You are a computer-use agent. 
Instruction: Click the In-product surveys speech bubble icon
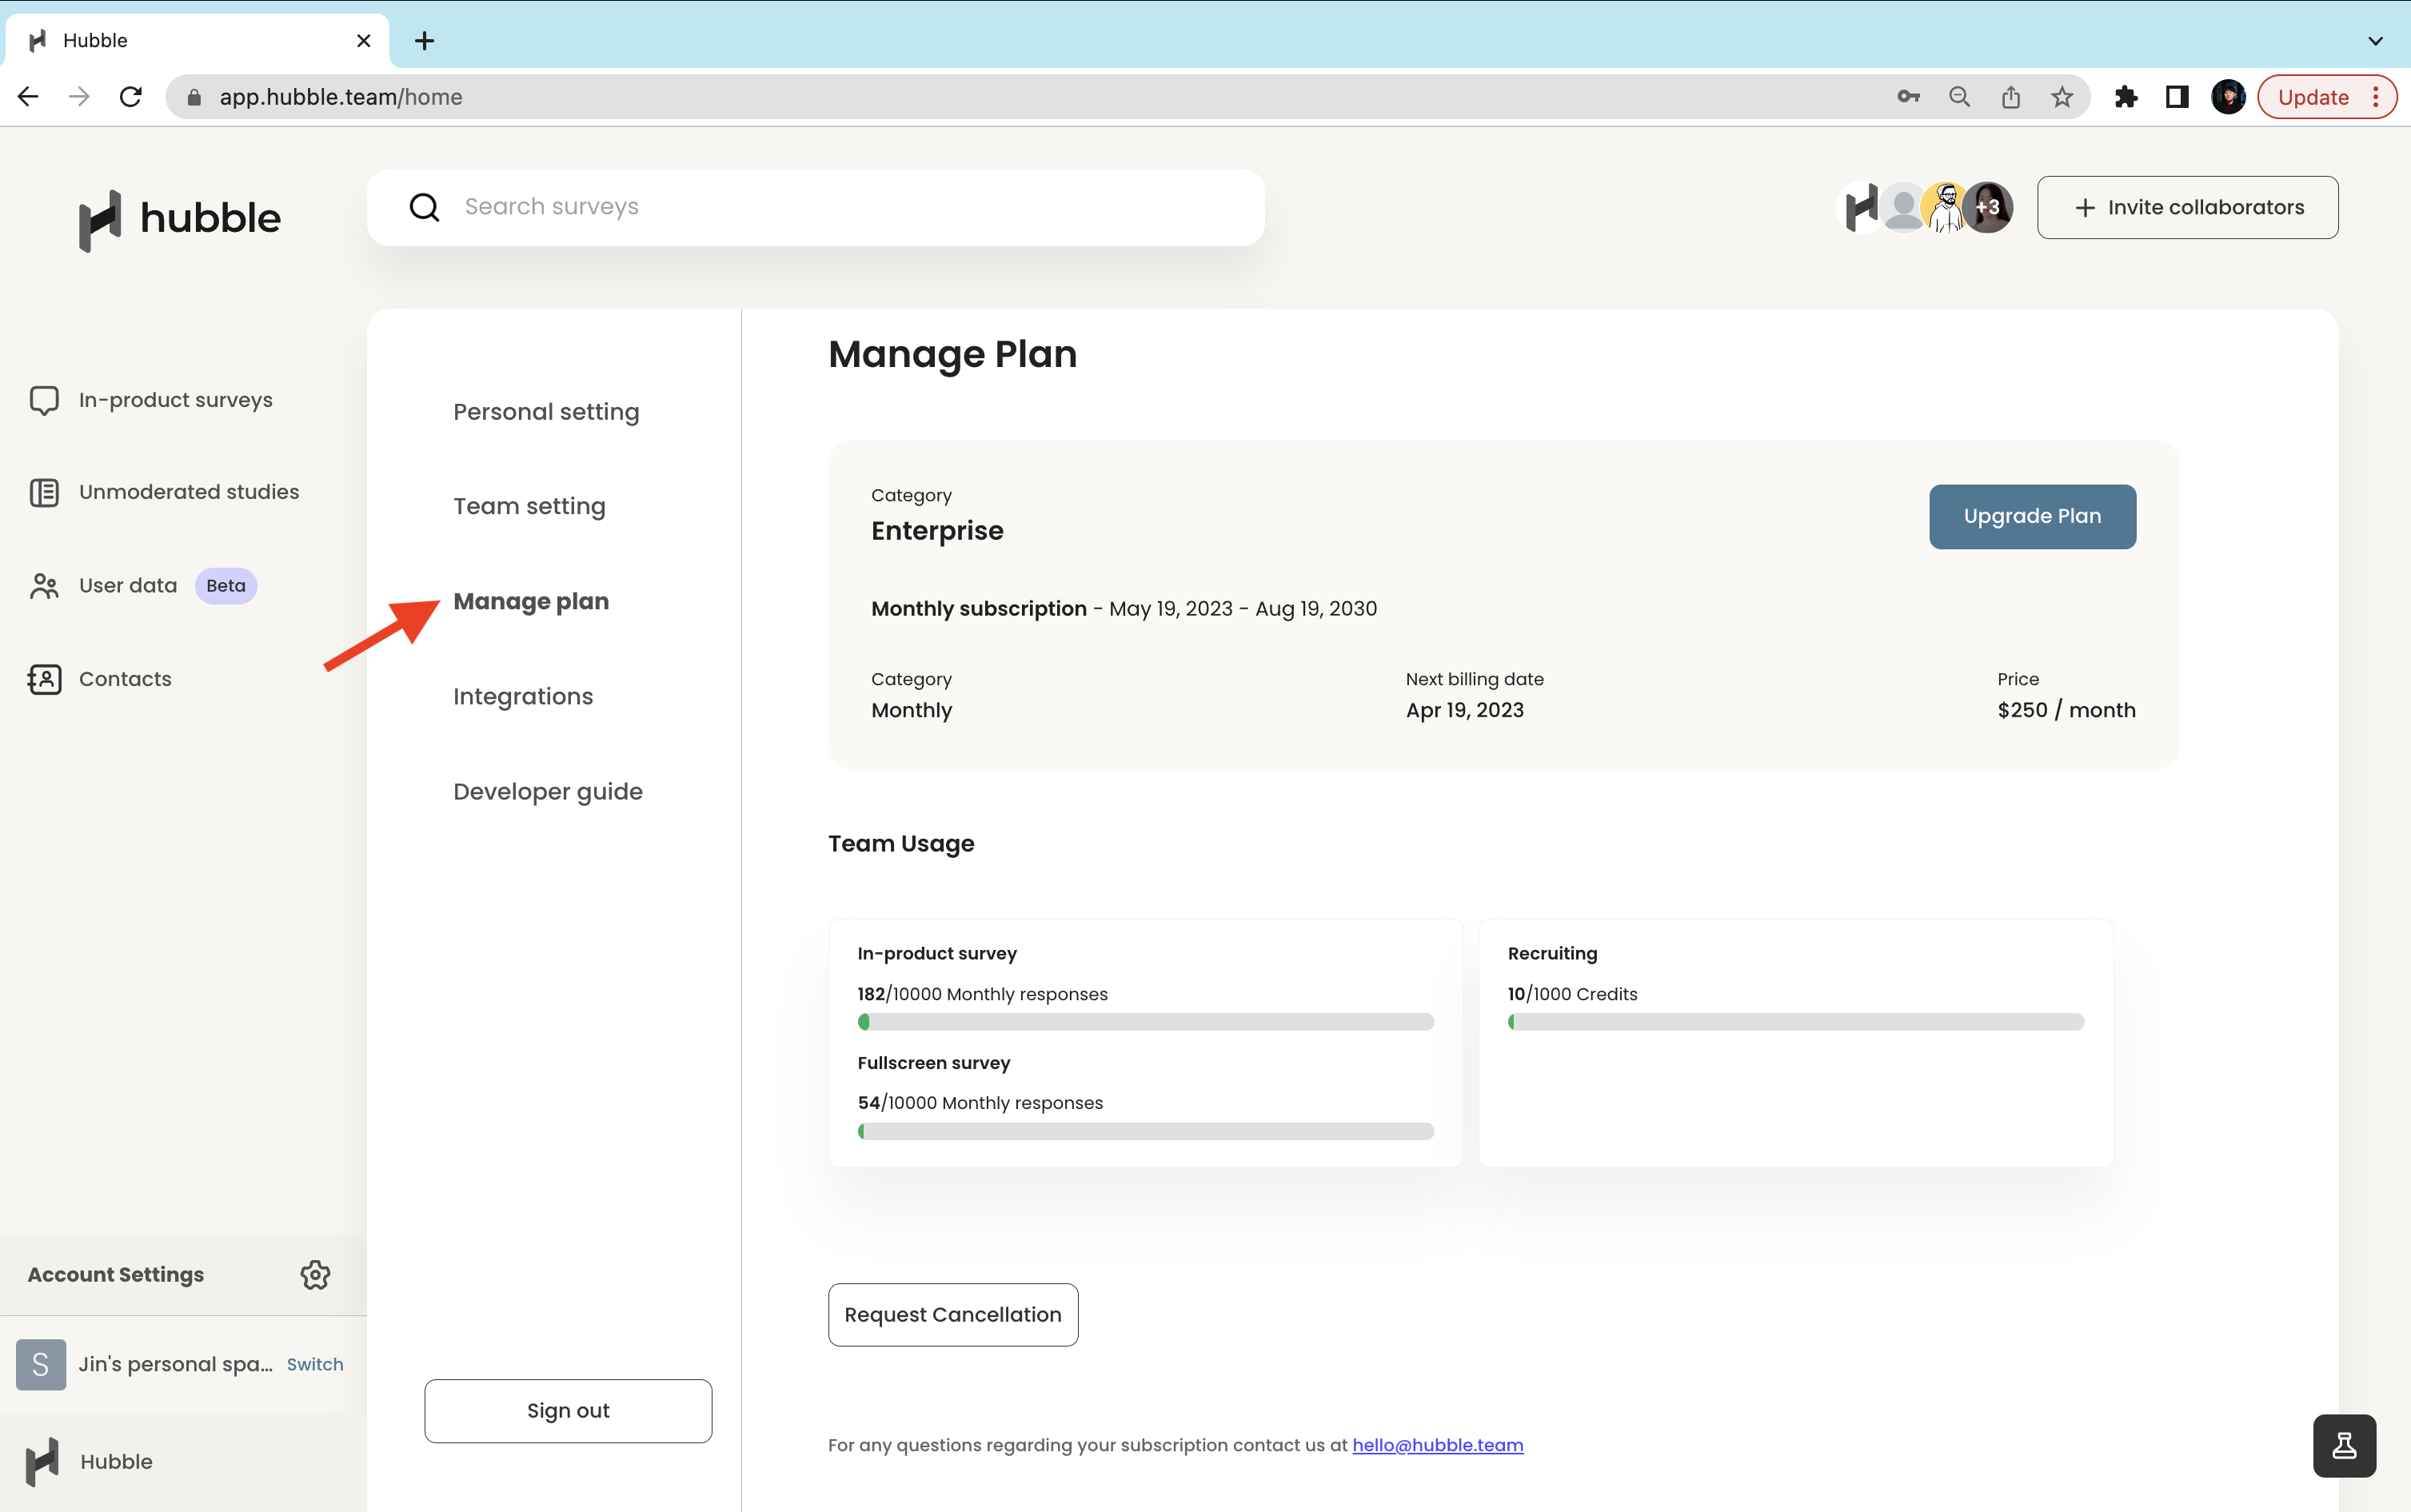pos(44,400)
